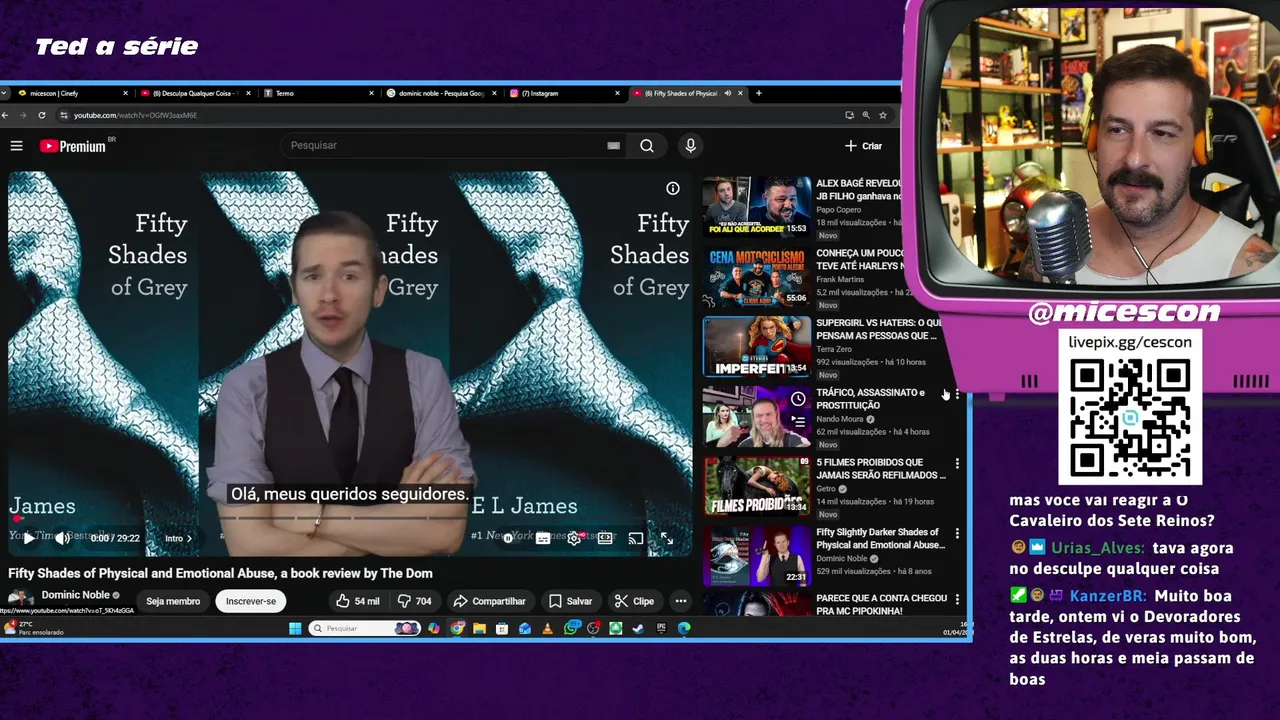Screen dimensions: 1280x720
Task: Switch to Instagram tab
Action: [x=564, y=93]
